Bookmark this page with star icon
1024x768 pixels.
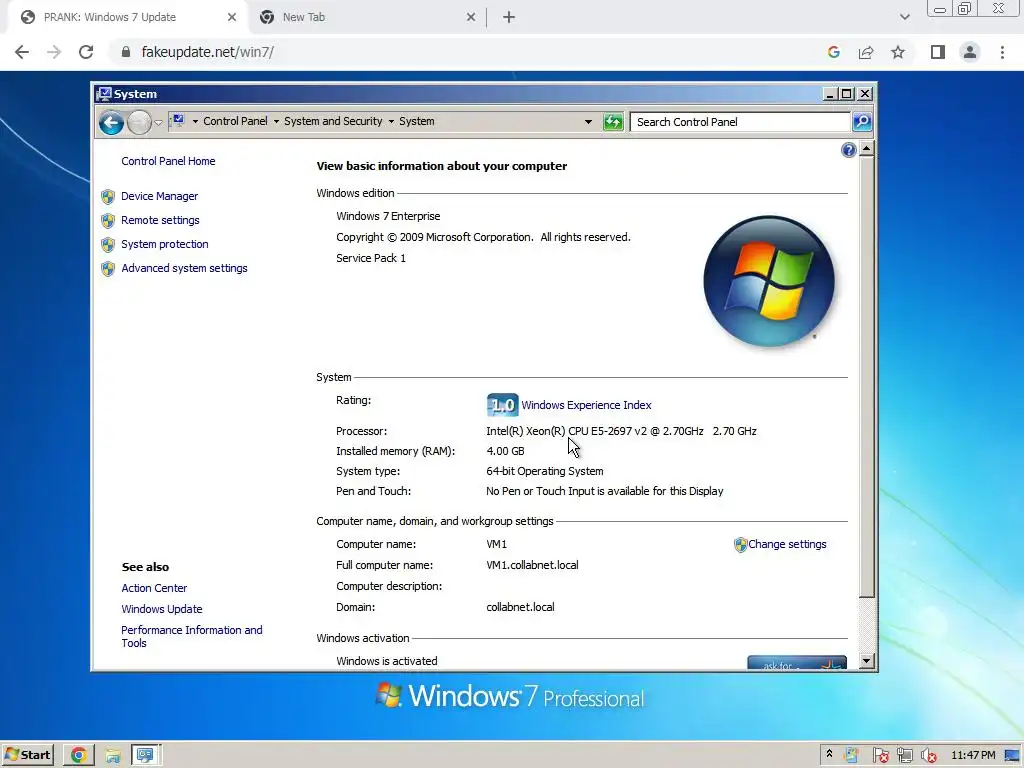[898, 52]
